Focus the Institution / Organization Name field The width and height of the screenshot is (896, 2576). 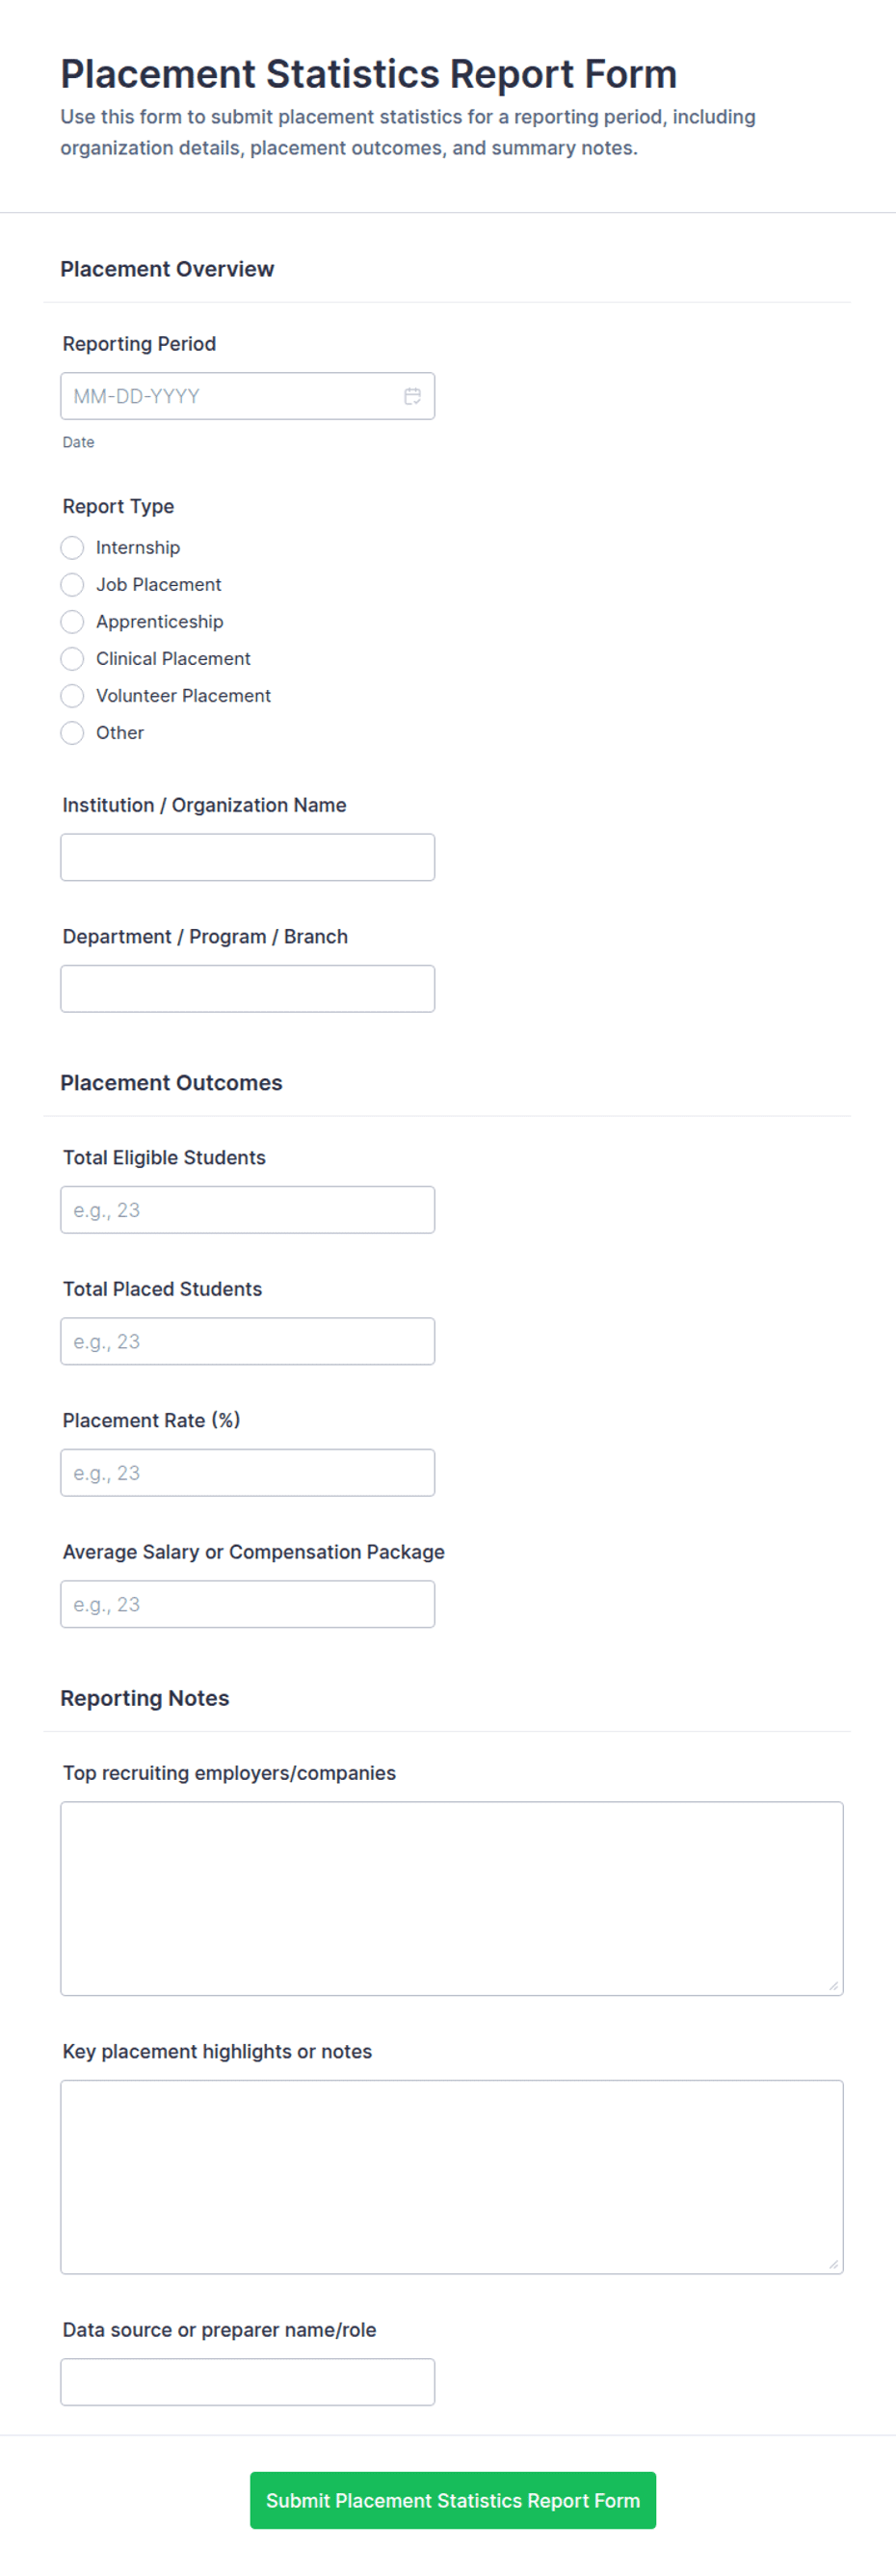[247, 857]
